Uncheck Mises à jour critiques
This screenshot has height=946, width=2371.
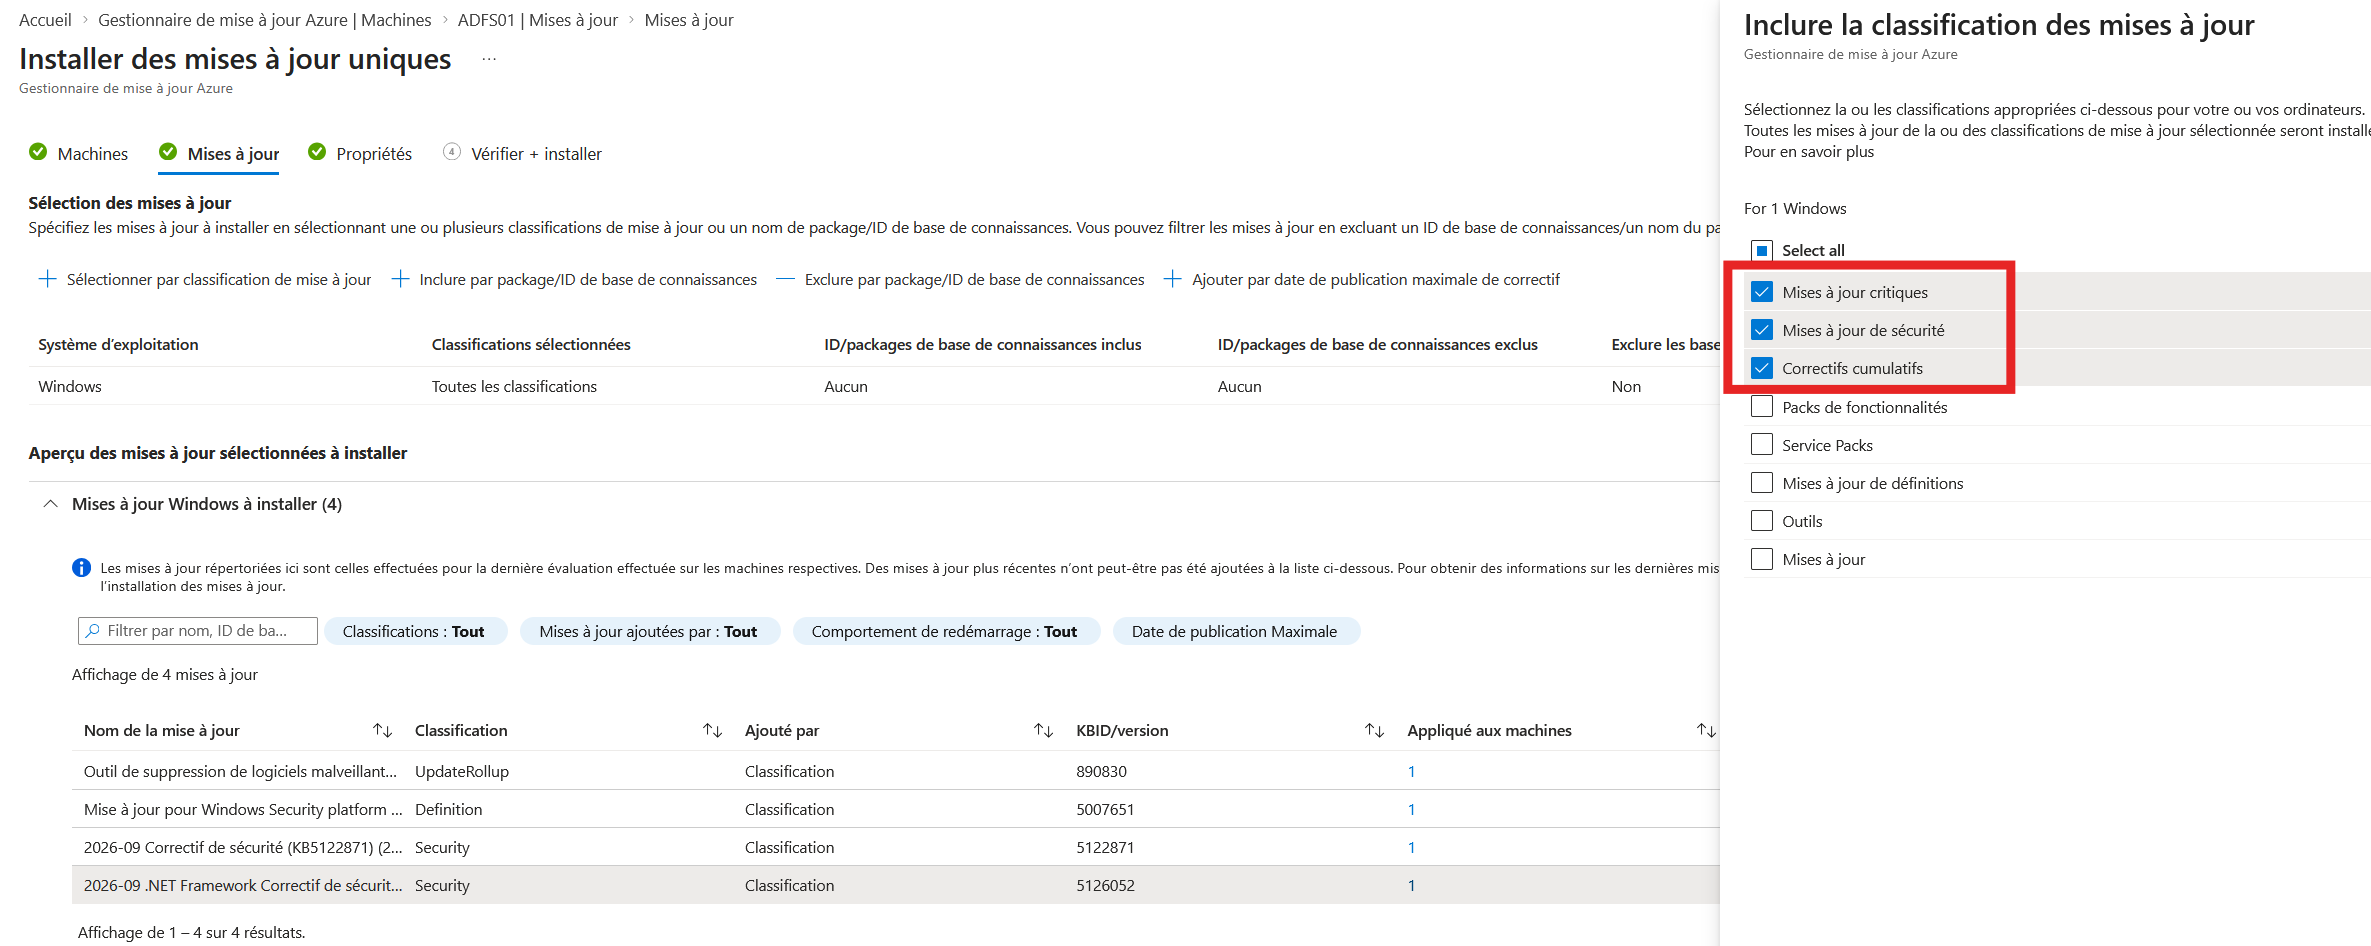click(1762, 292)
